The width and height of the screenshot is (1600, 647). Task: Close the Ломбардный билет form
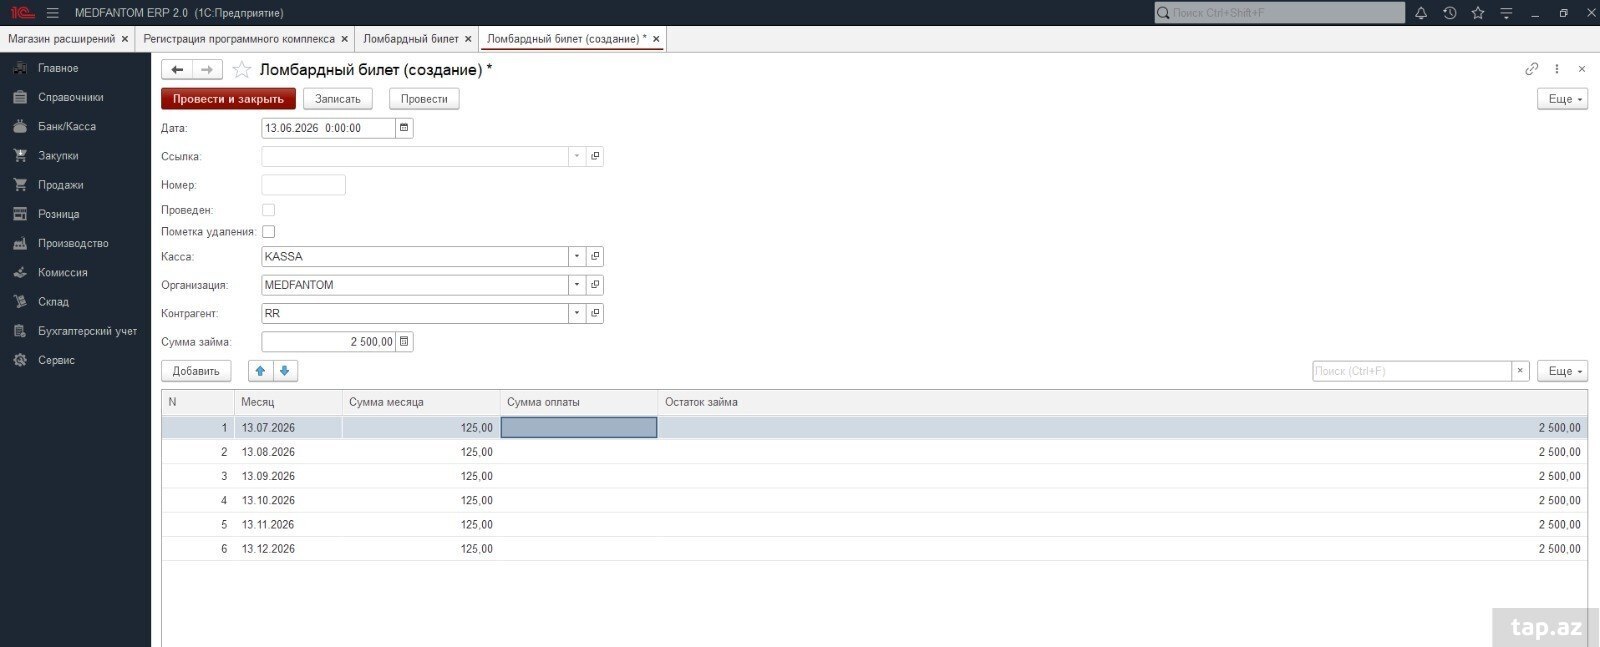tap(1581, 69)
